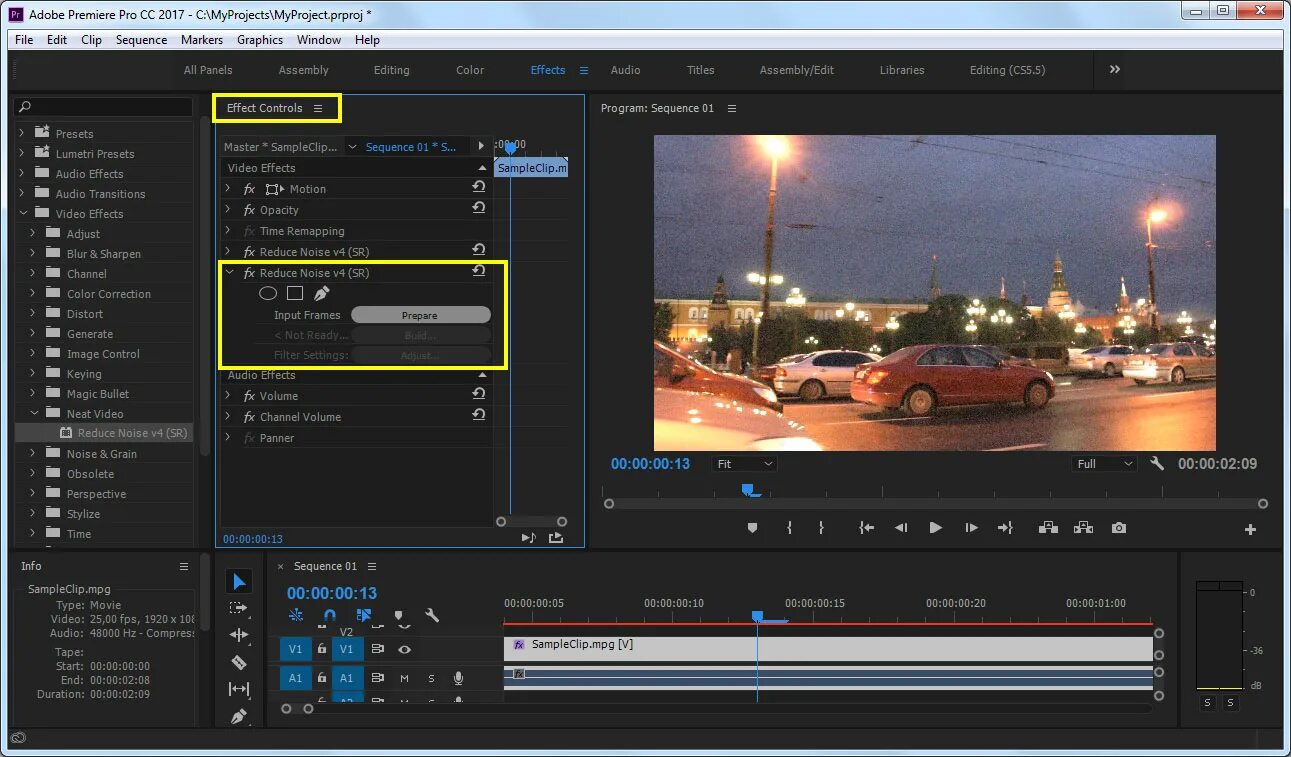Switch to the Editing workspace
Image resolution: width=1291 pixels, height=757 pixels.
tap(391, 70)
